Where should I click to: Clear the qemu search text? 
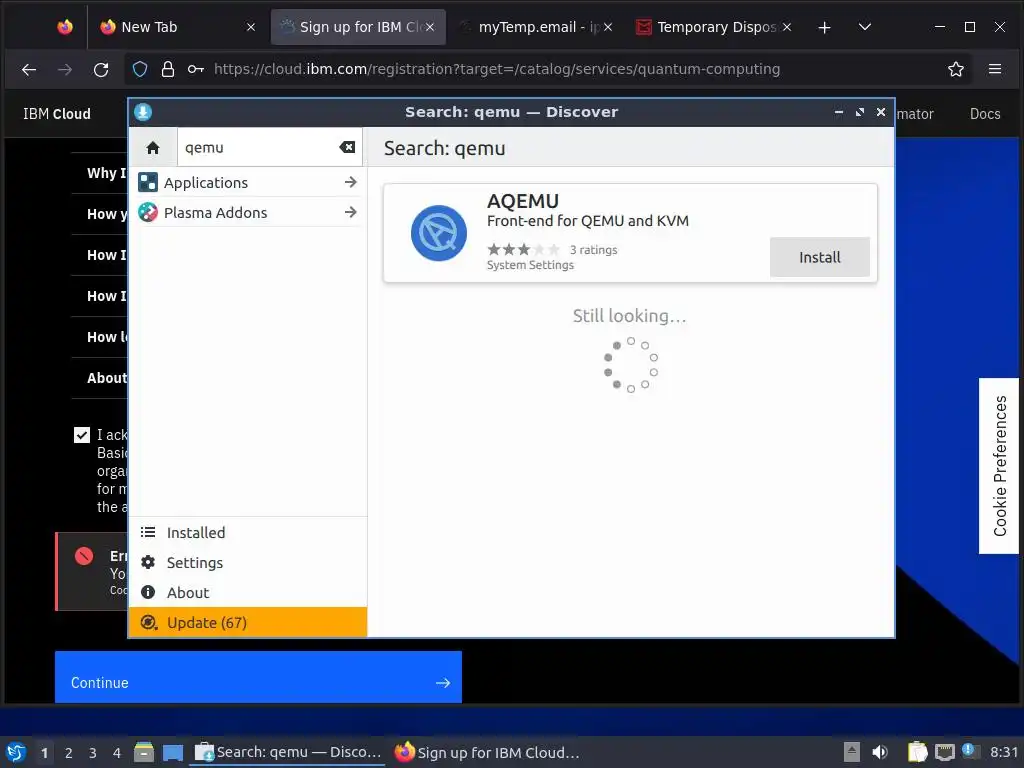click(x=347, y=148)
